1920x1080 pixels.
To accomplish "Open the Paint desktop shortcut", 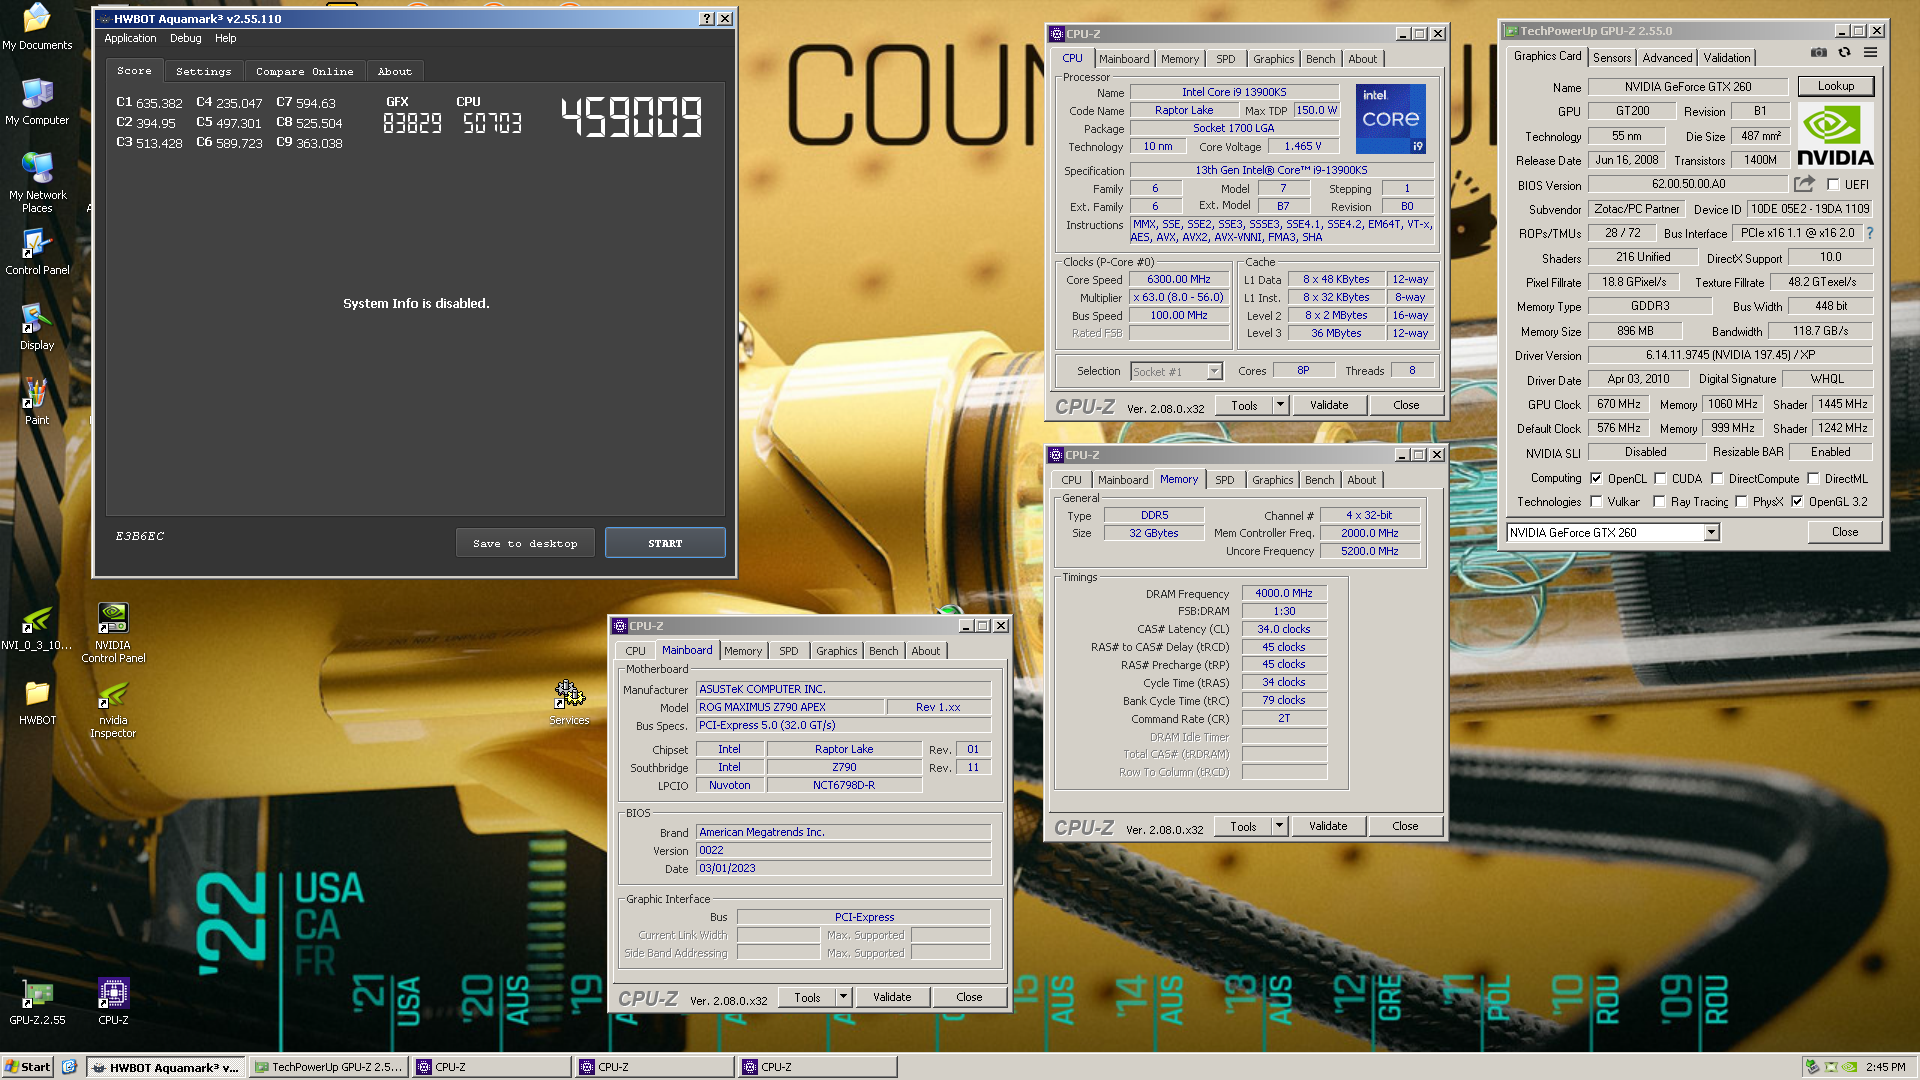I will pyautogui.click(x=37, y=402).
